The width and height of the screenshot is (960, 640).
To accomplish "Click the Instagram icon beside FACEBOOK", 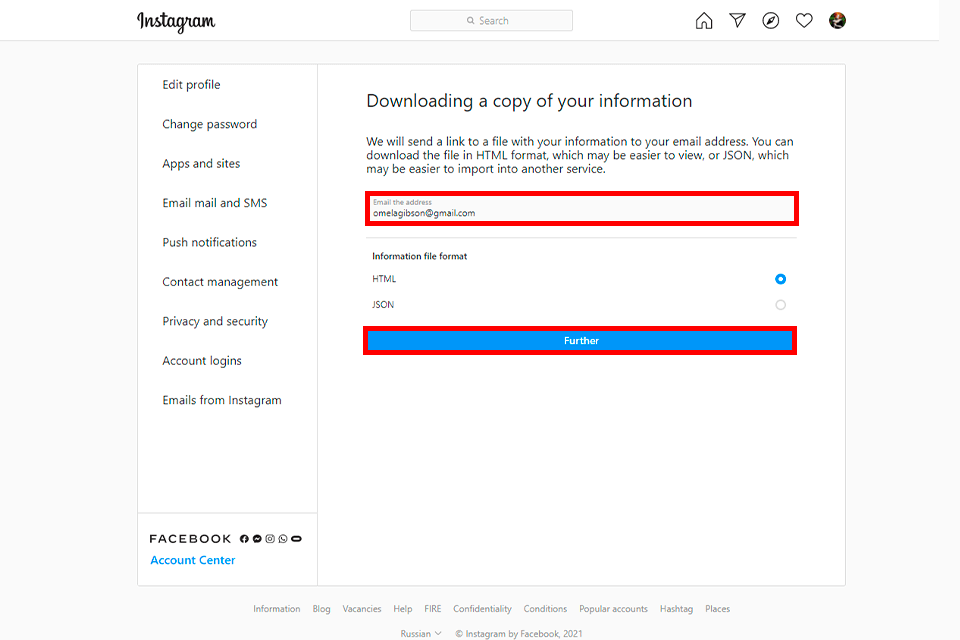I will [270, 539].
